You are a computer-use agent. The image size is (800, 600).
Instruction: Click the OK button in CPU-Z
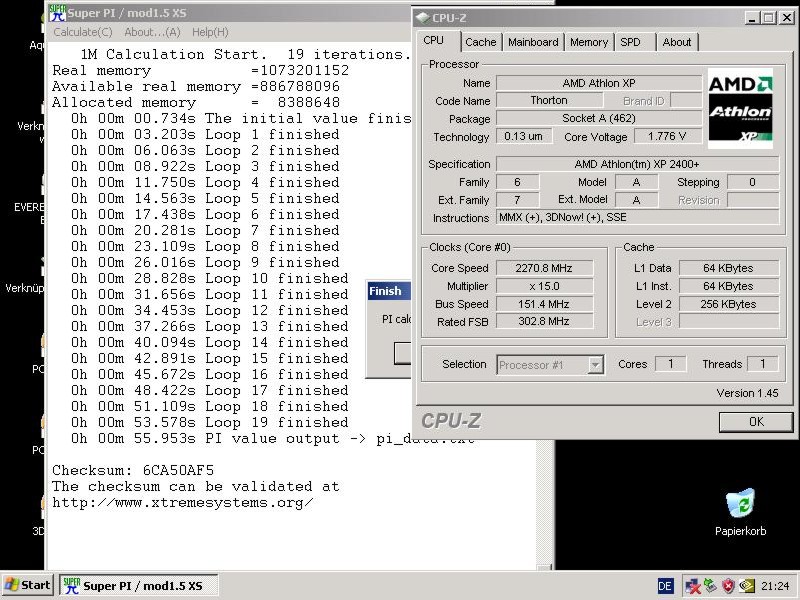(756, 422)
